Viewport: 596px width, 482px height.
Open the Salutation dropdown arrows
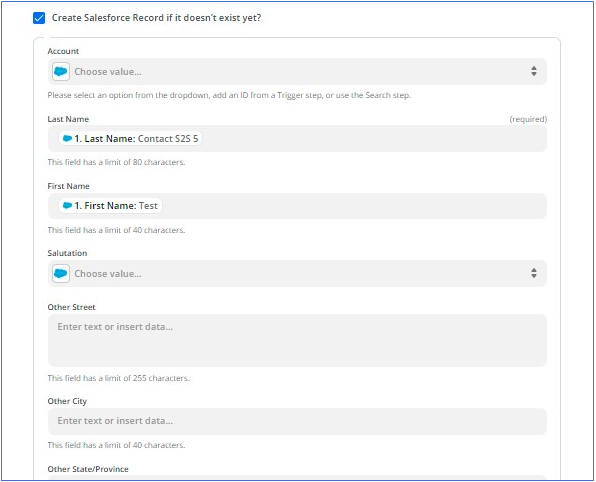[x=534, y=273]
